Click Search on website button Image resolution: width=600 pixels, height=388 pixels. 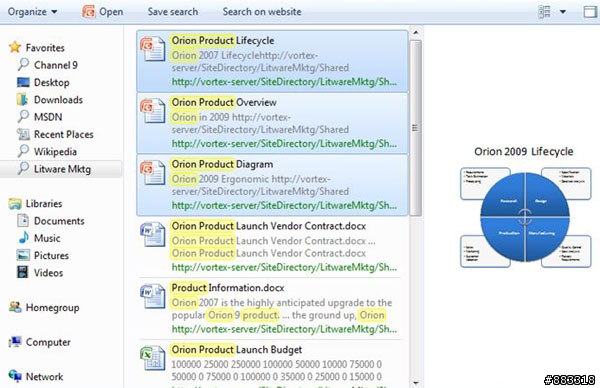[262, 12]
